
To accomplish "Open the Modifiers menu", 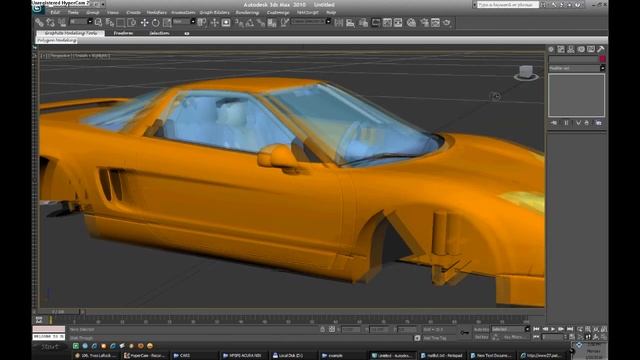I will click(156, 13).
